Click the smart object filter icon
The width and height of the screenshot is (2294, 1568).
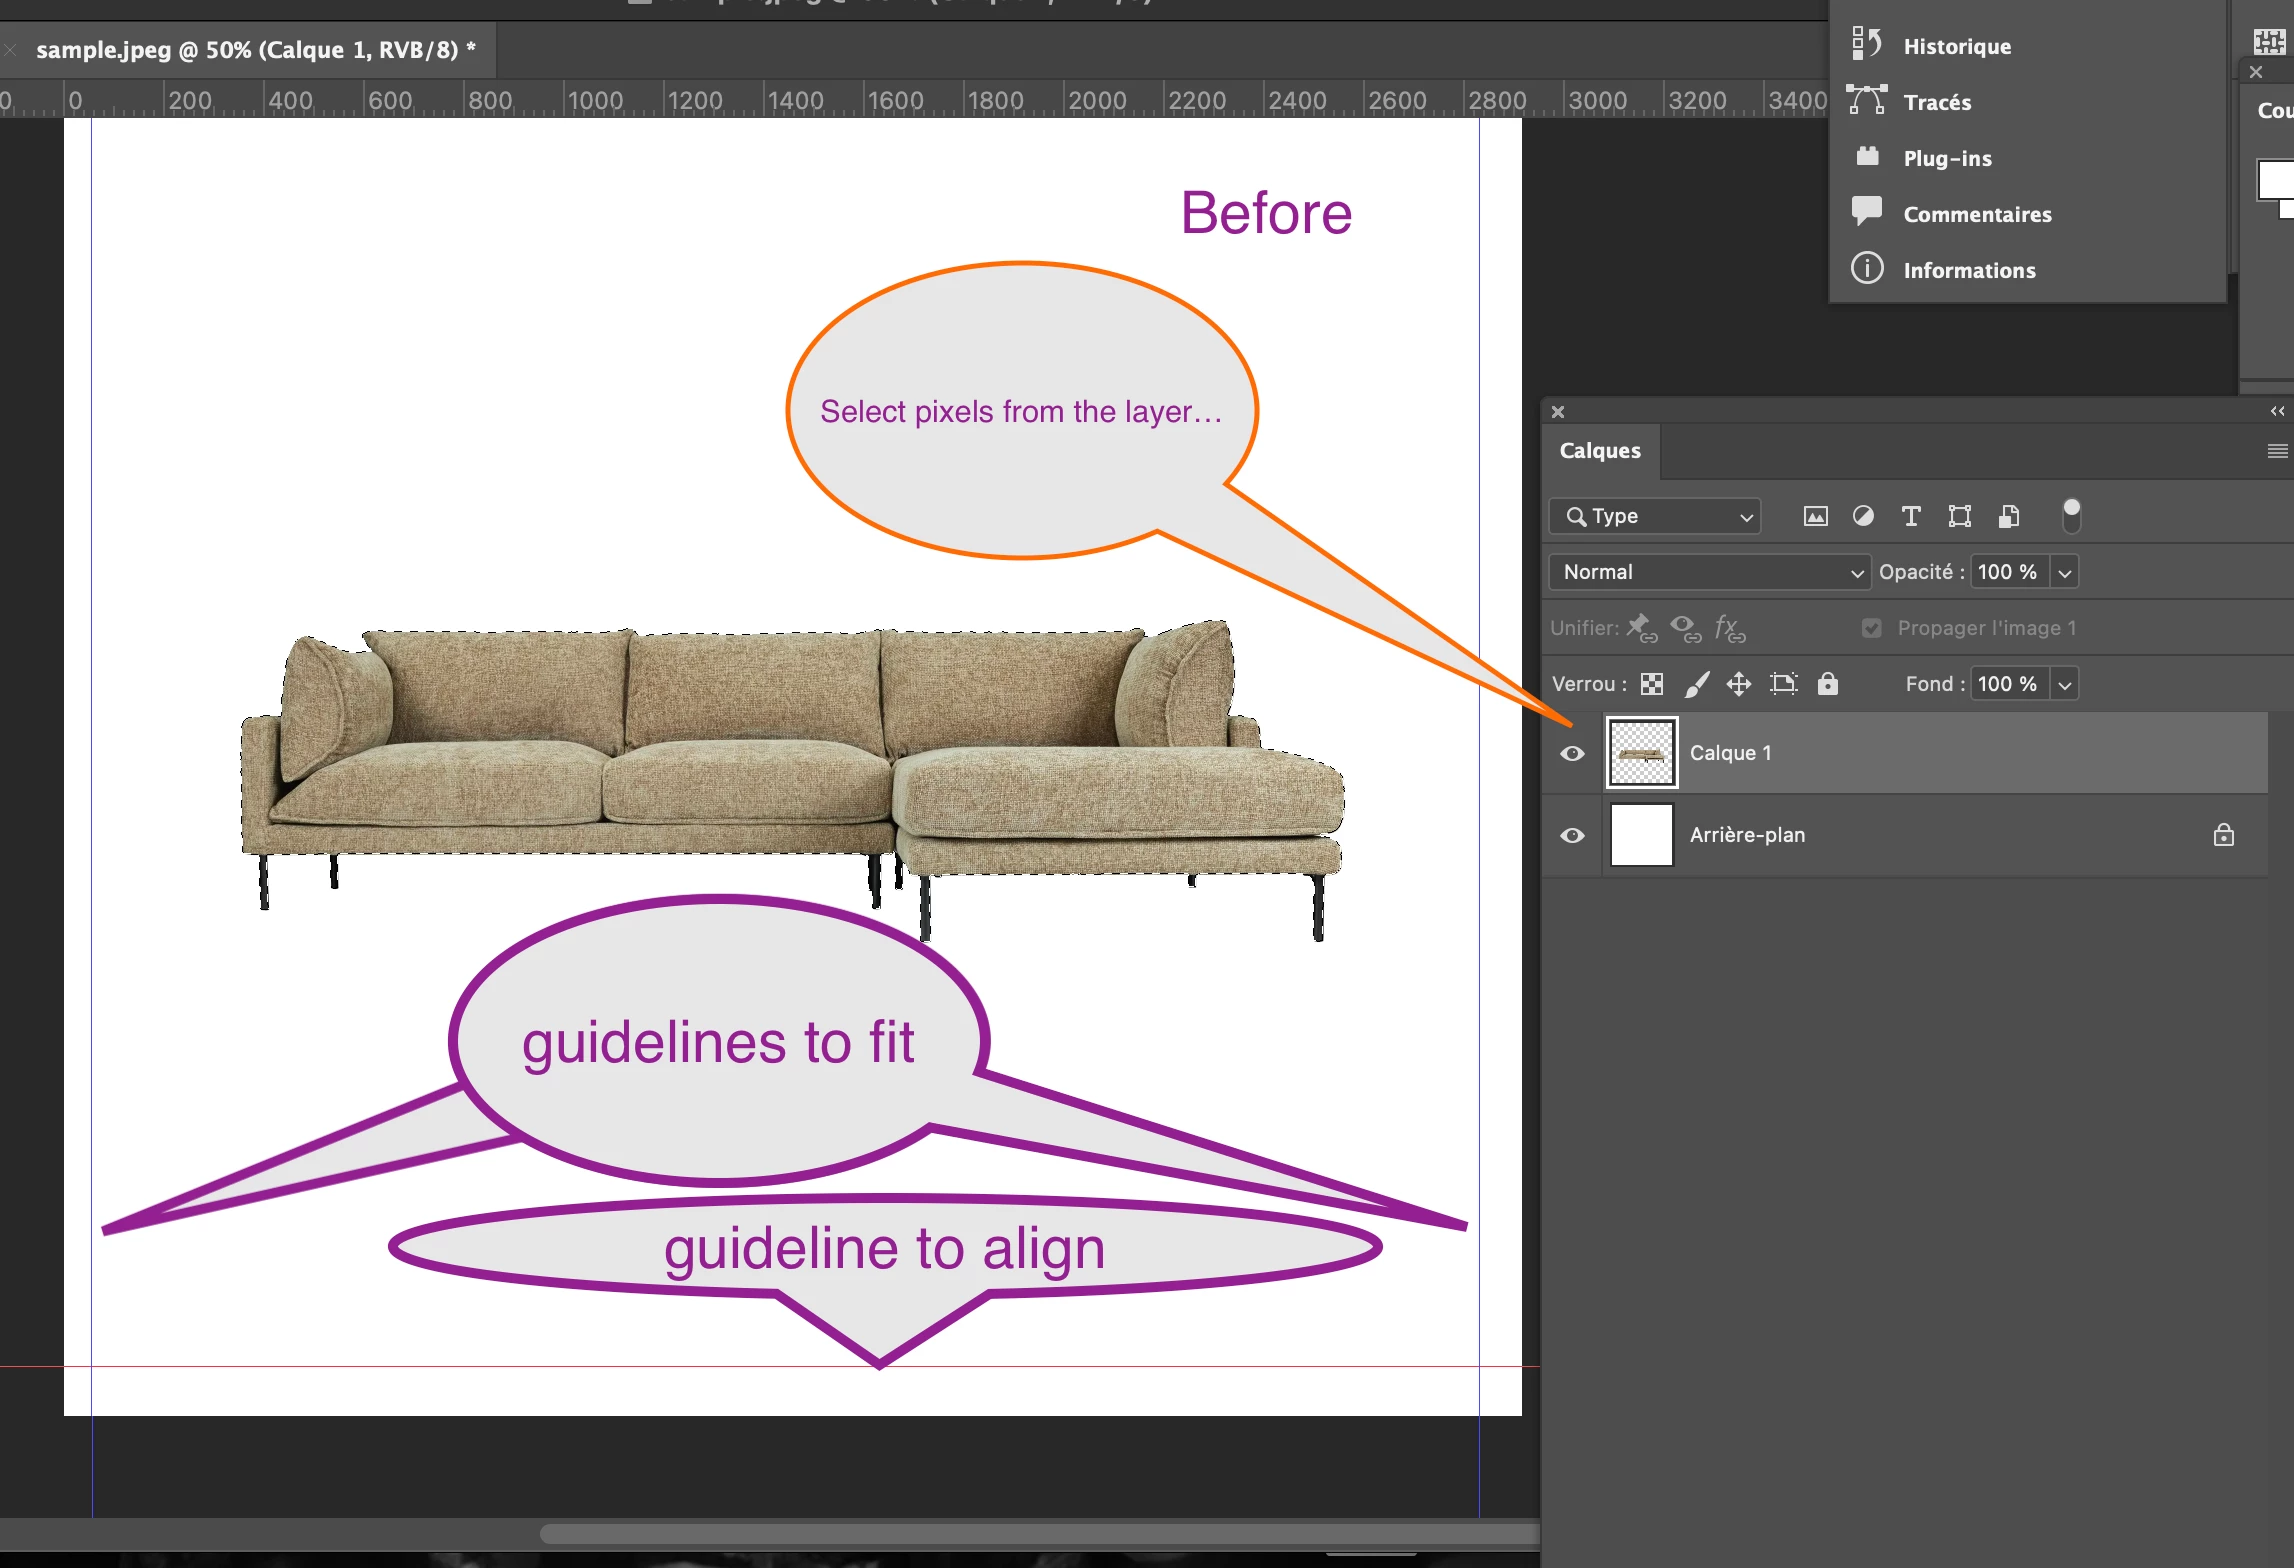click(2009, 516)
